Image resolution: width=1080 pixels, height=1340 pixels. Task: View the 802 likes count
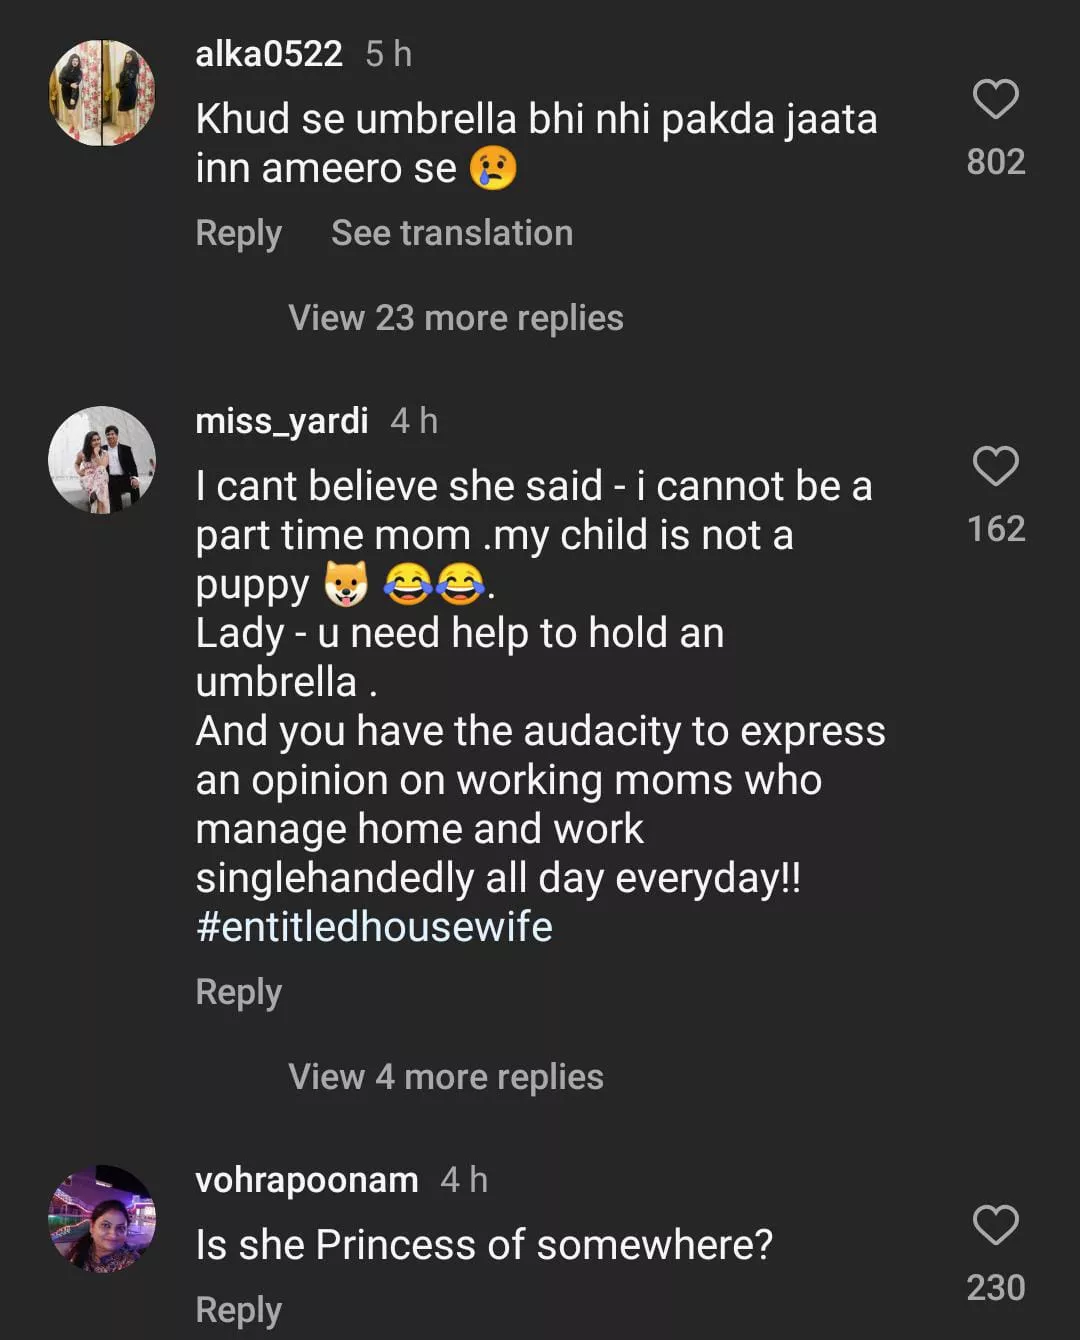[995, 162]
